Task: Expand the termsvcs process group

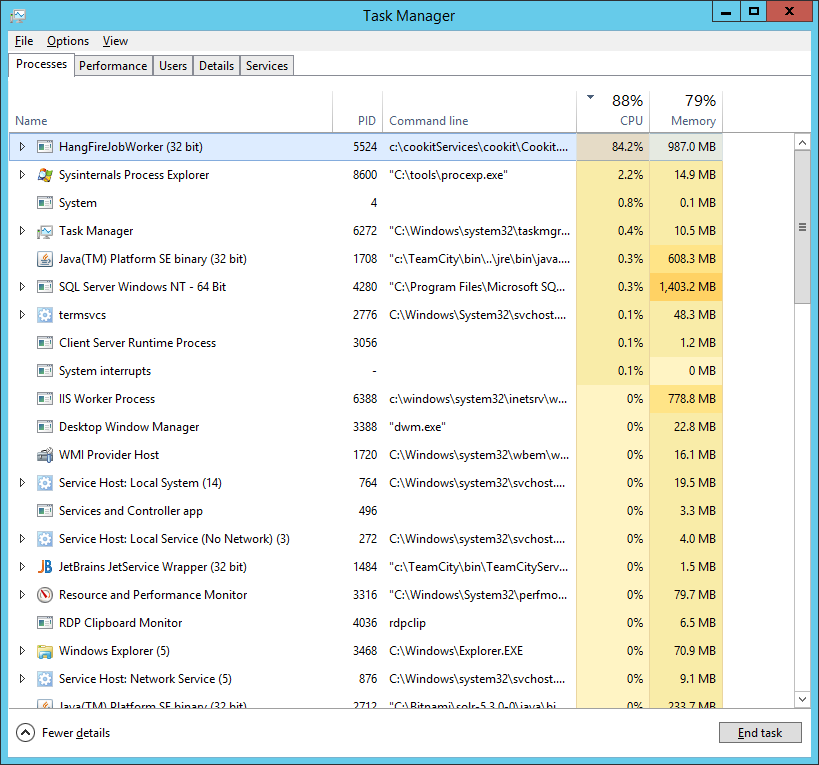Action: point(22,315)
